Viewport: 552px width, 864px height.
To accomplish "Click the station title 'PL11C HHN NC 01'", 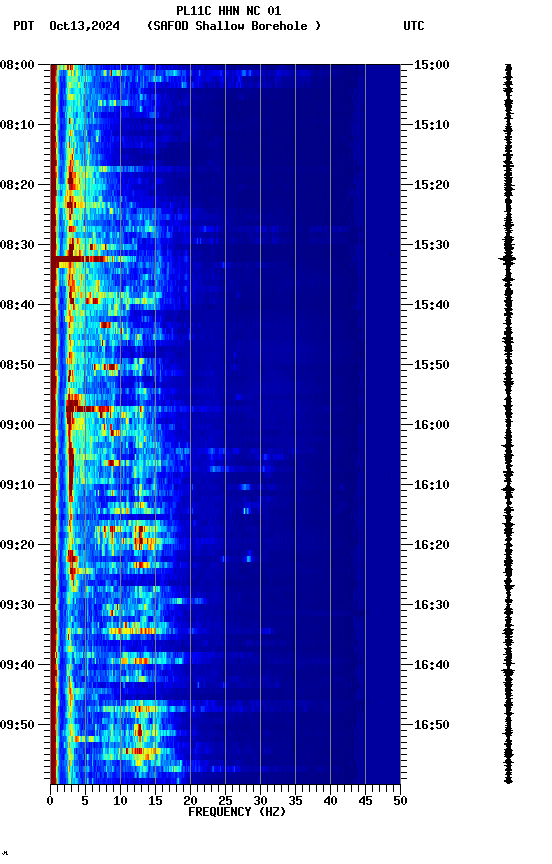I will click(x=228, y=11).
